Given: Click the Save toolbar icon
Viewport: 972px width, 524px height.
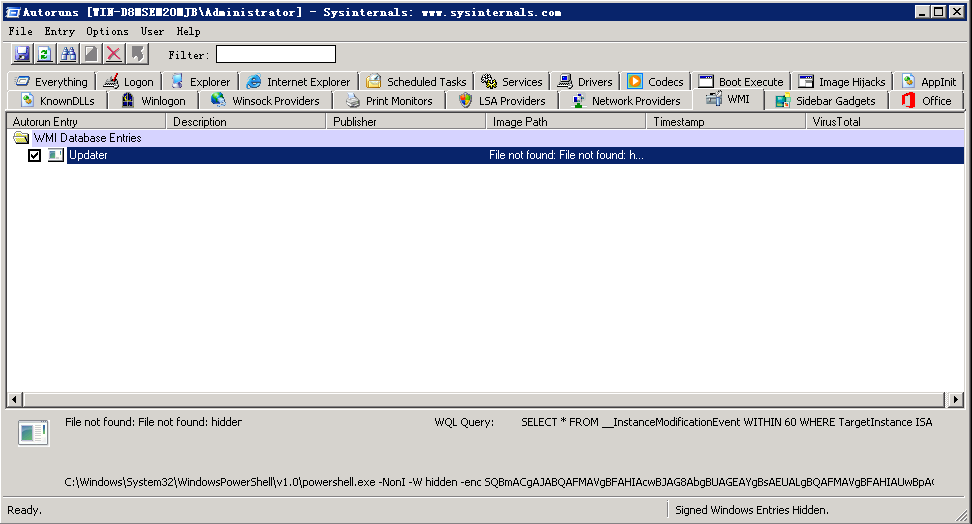Looking at the screenshot, I should pyautogui.click(x=20, y=54).
